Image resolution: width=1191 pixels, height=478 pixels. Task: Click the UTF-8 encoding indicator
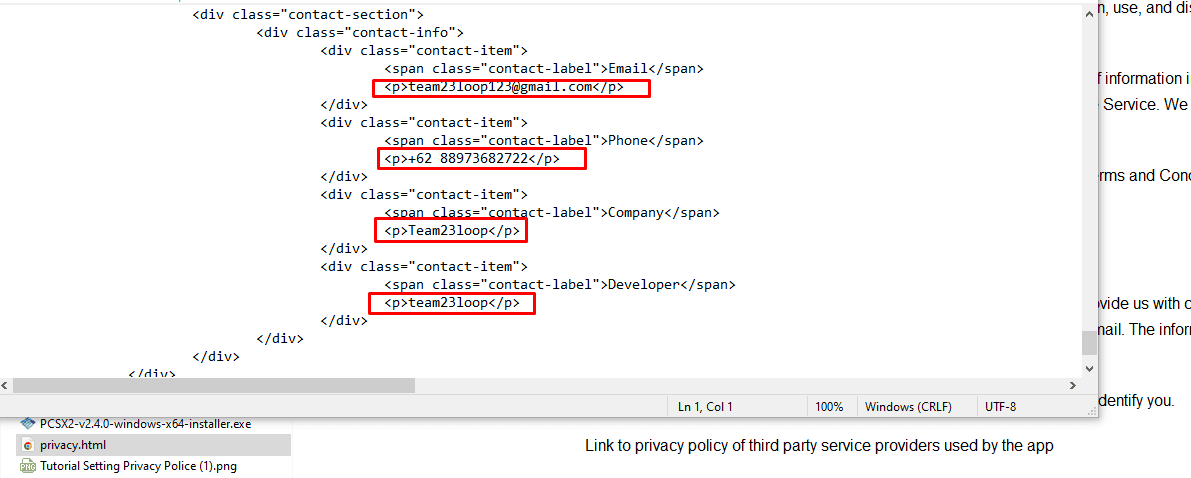coord(1000,407)
